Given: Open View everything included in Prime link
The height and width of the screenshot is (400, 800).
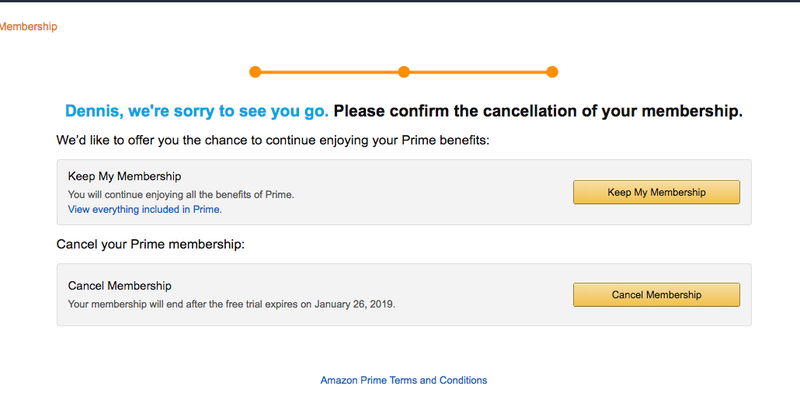Looking at the screenshot, I should point(145,210).
